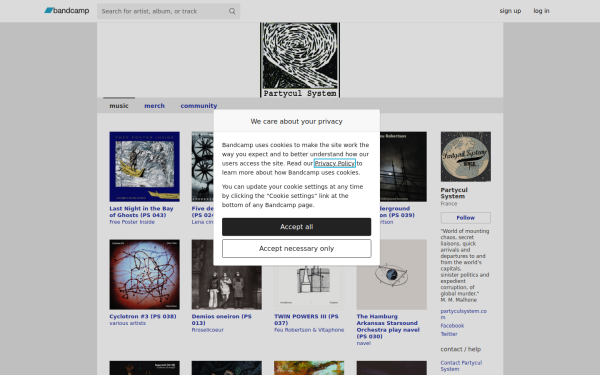Open the Facebook link
This screenshot has width=600, height=375.
coord(452,326)
